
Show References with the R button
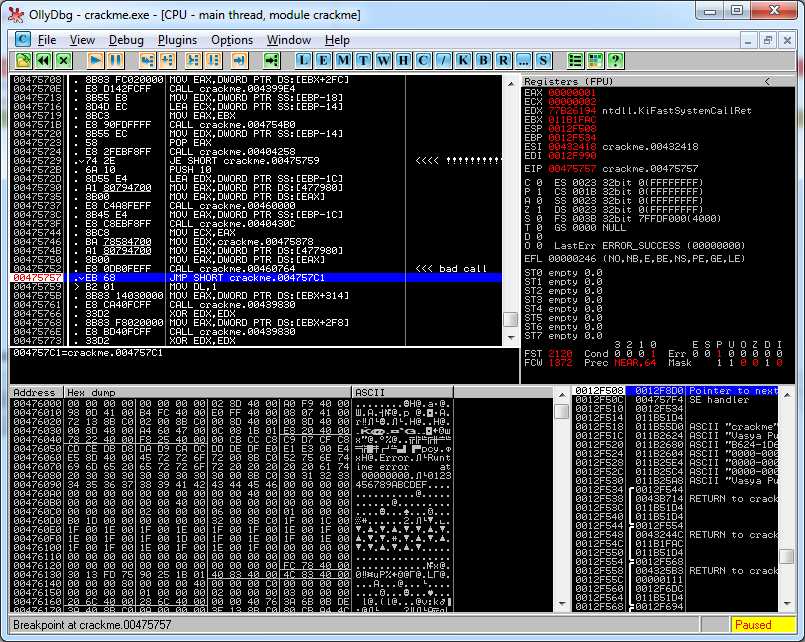[x=504, y=61]
